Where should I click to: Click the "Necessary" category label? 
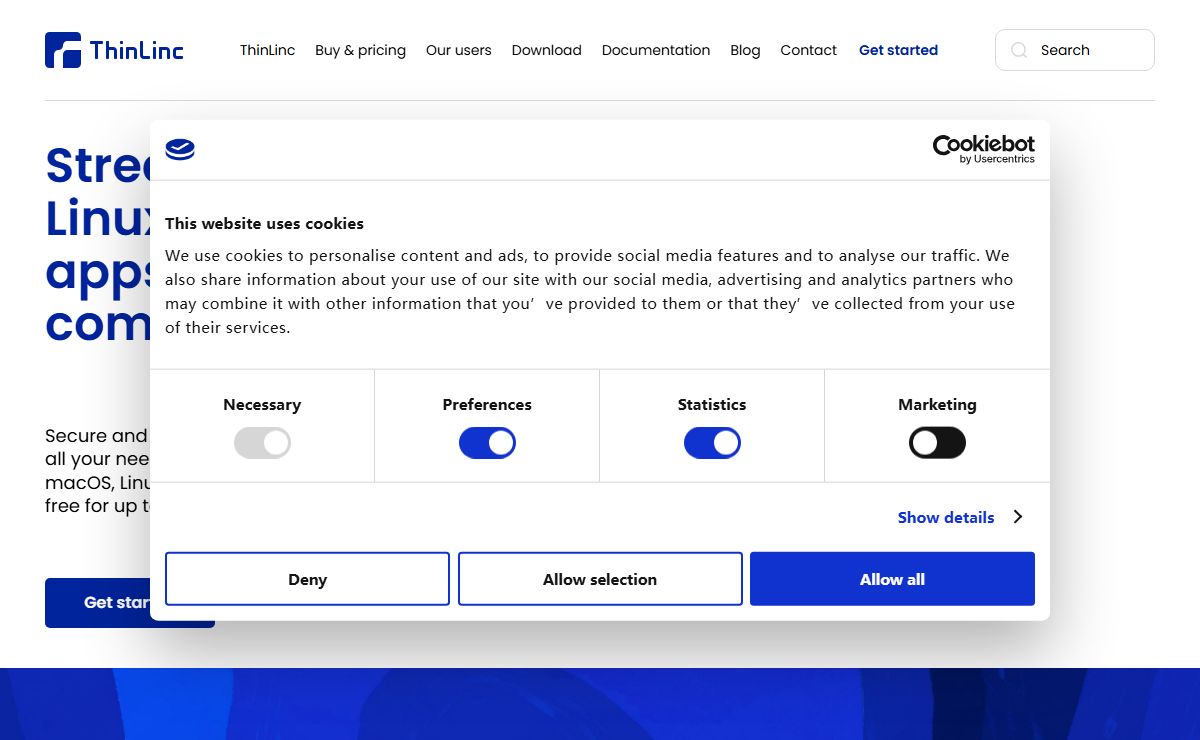click(262, 405)
